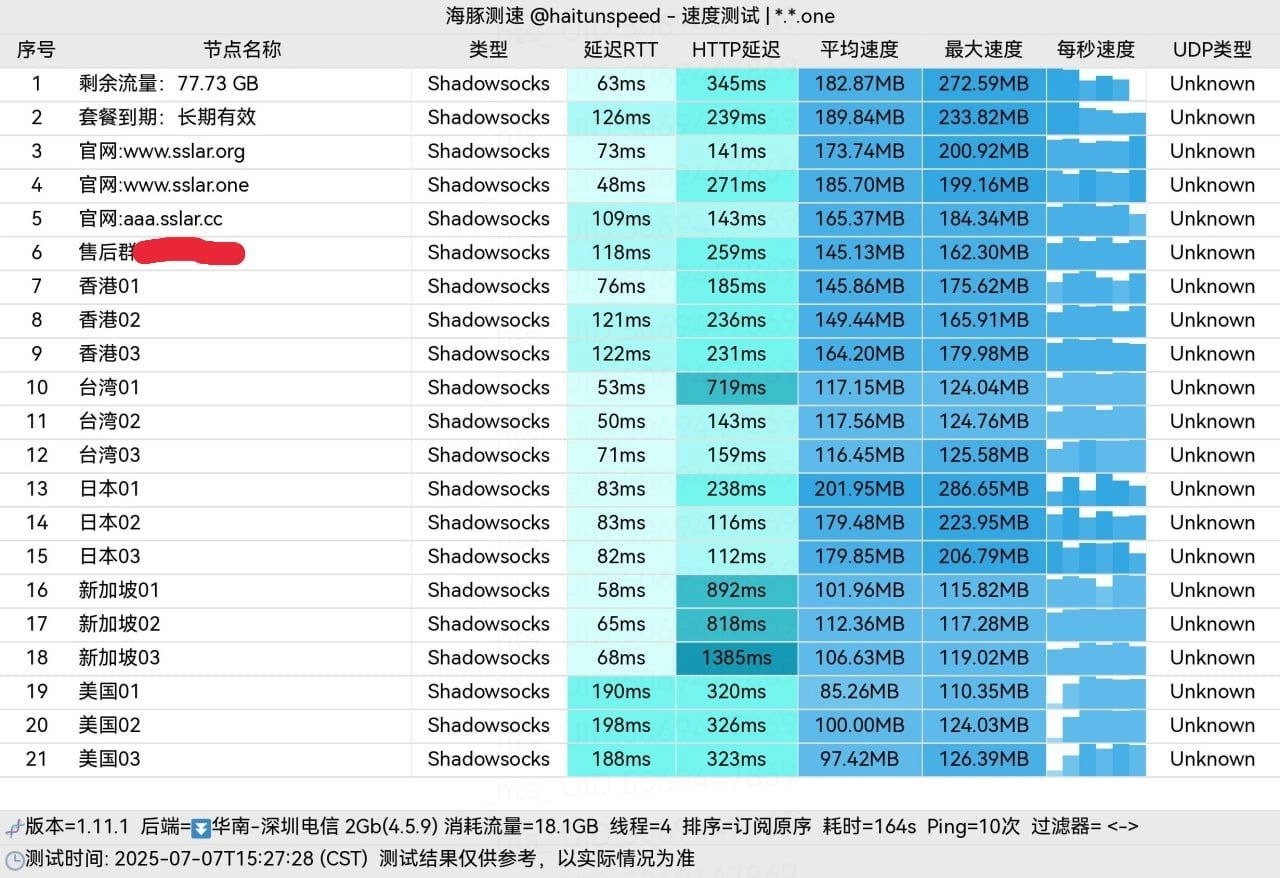This screenshot has width=1280, height=878.
Task: Click the 1385ms HTTP delay cell
Action: pos(737,658)
